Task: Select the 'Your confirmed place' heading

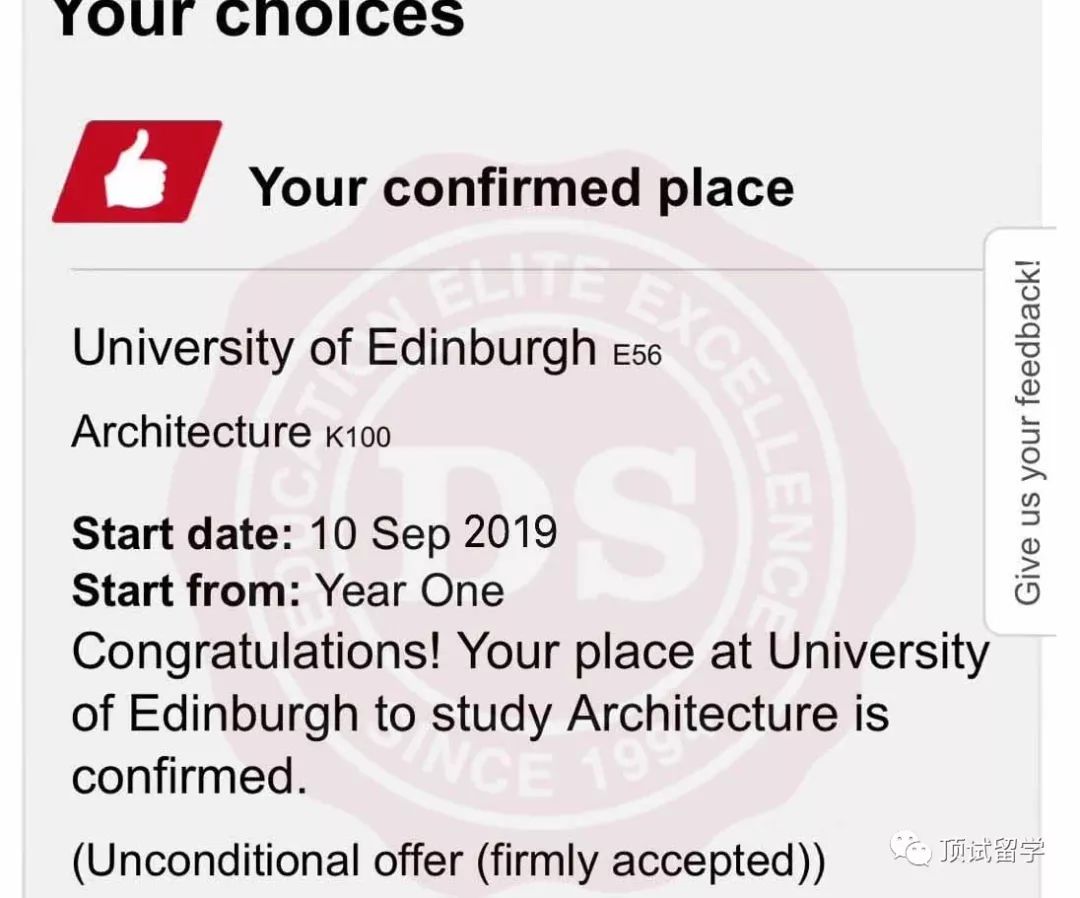Action: 521,187
